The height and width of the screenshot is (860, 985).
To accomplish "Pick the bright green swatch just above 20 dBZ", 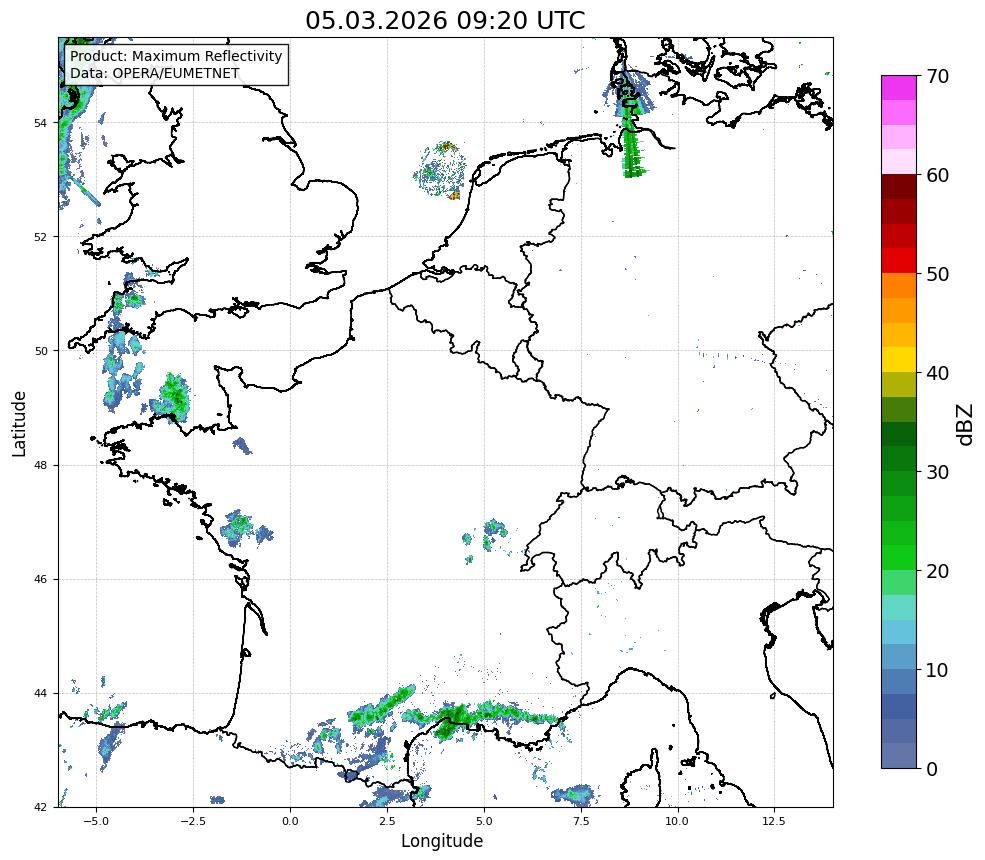I will 899,558.
